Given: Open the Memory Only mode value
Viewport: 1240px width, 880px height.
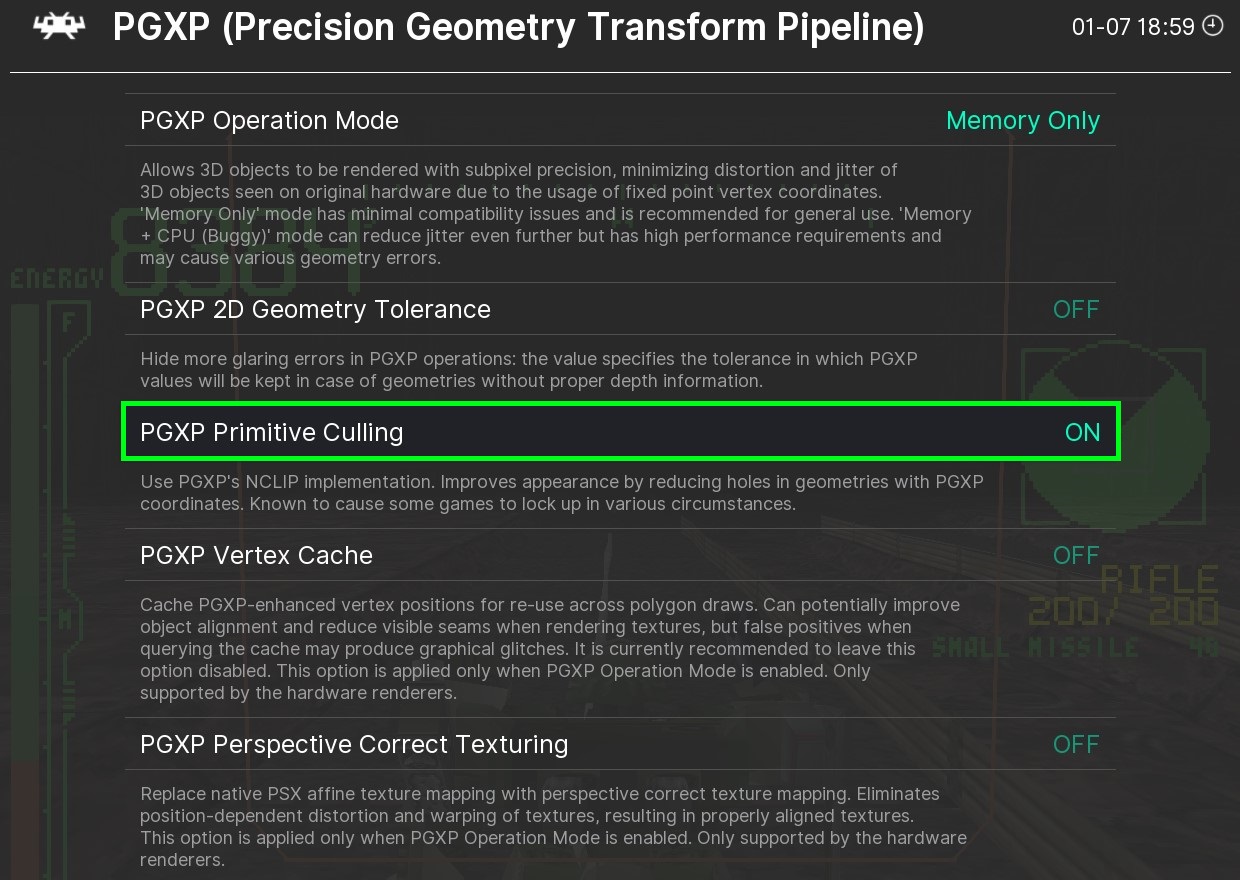Looking at the screenshot, I should point(1022,121).
